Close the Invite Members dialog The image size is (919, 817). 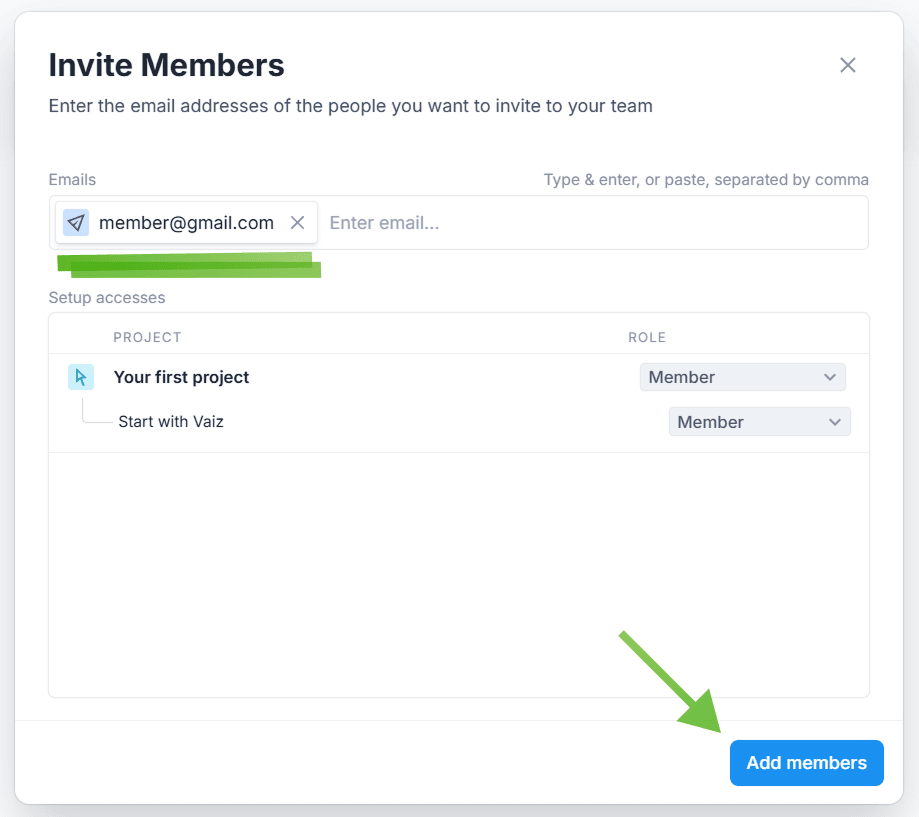[848, 66]
